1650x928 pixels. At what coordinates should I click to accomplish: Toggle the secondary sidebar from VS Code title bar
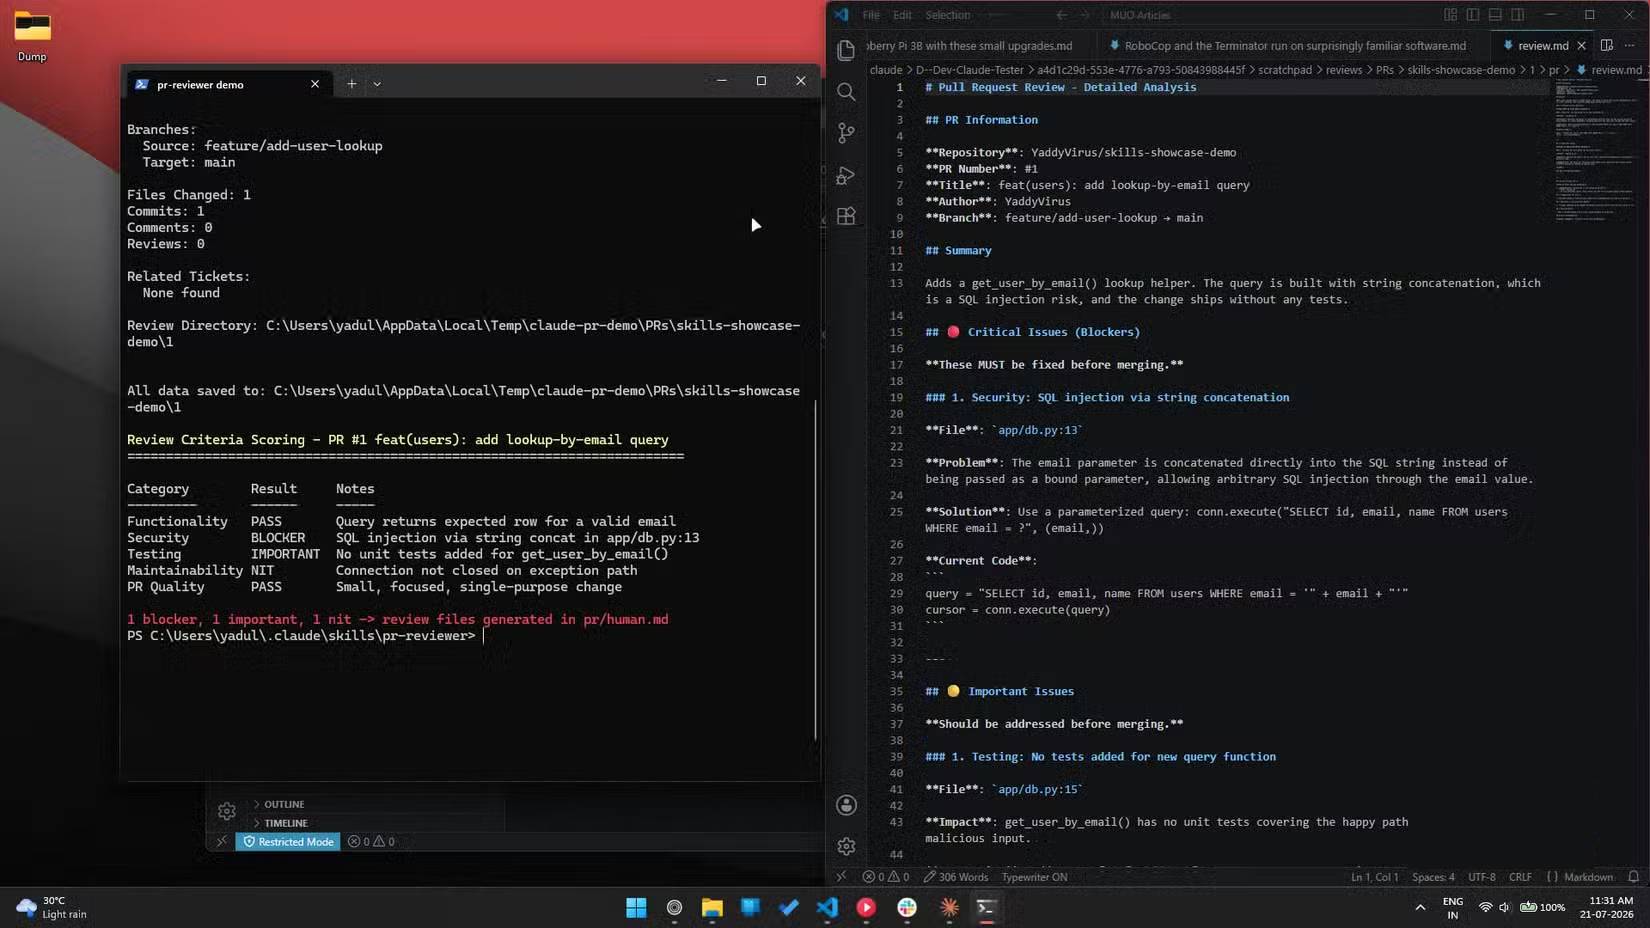(1517, 15)
